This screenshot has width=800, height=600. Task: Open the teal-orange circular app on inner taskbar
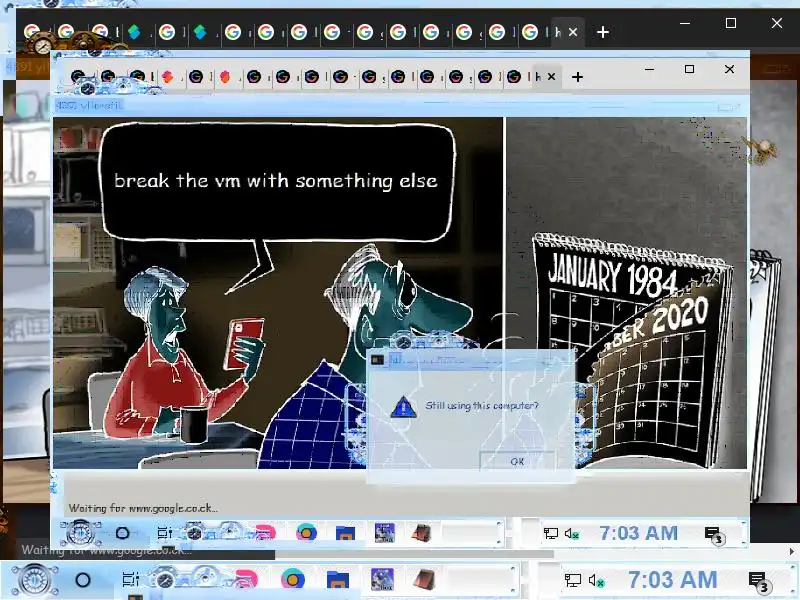coord(306,533)
